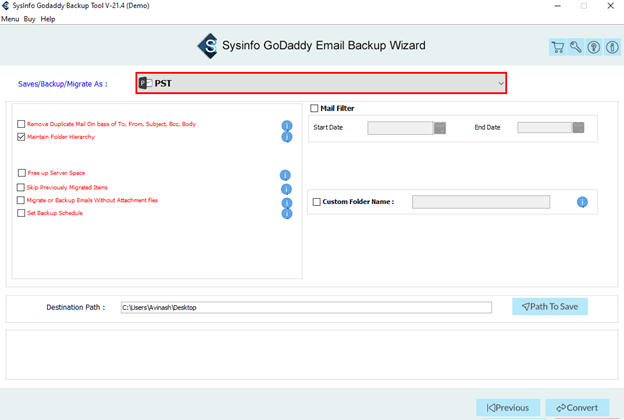Open the PST save format dropdown

click(x=321, y=83)
